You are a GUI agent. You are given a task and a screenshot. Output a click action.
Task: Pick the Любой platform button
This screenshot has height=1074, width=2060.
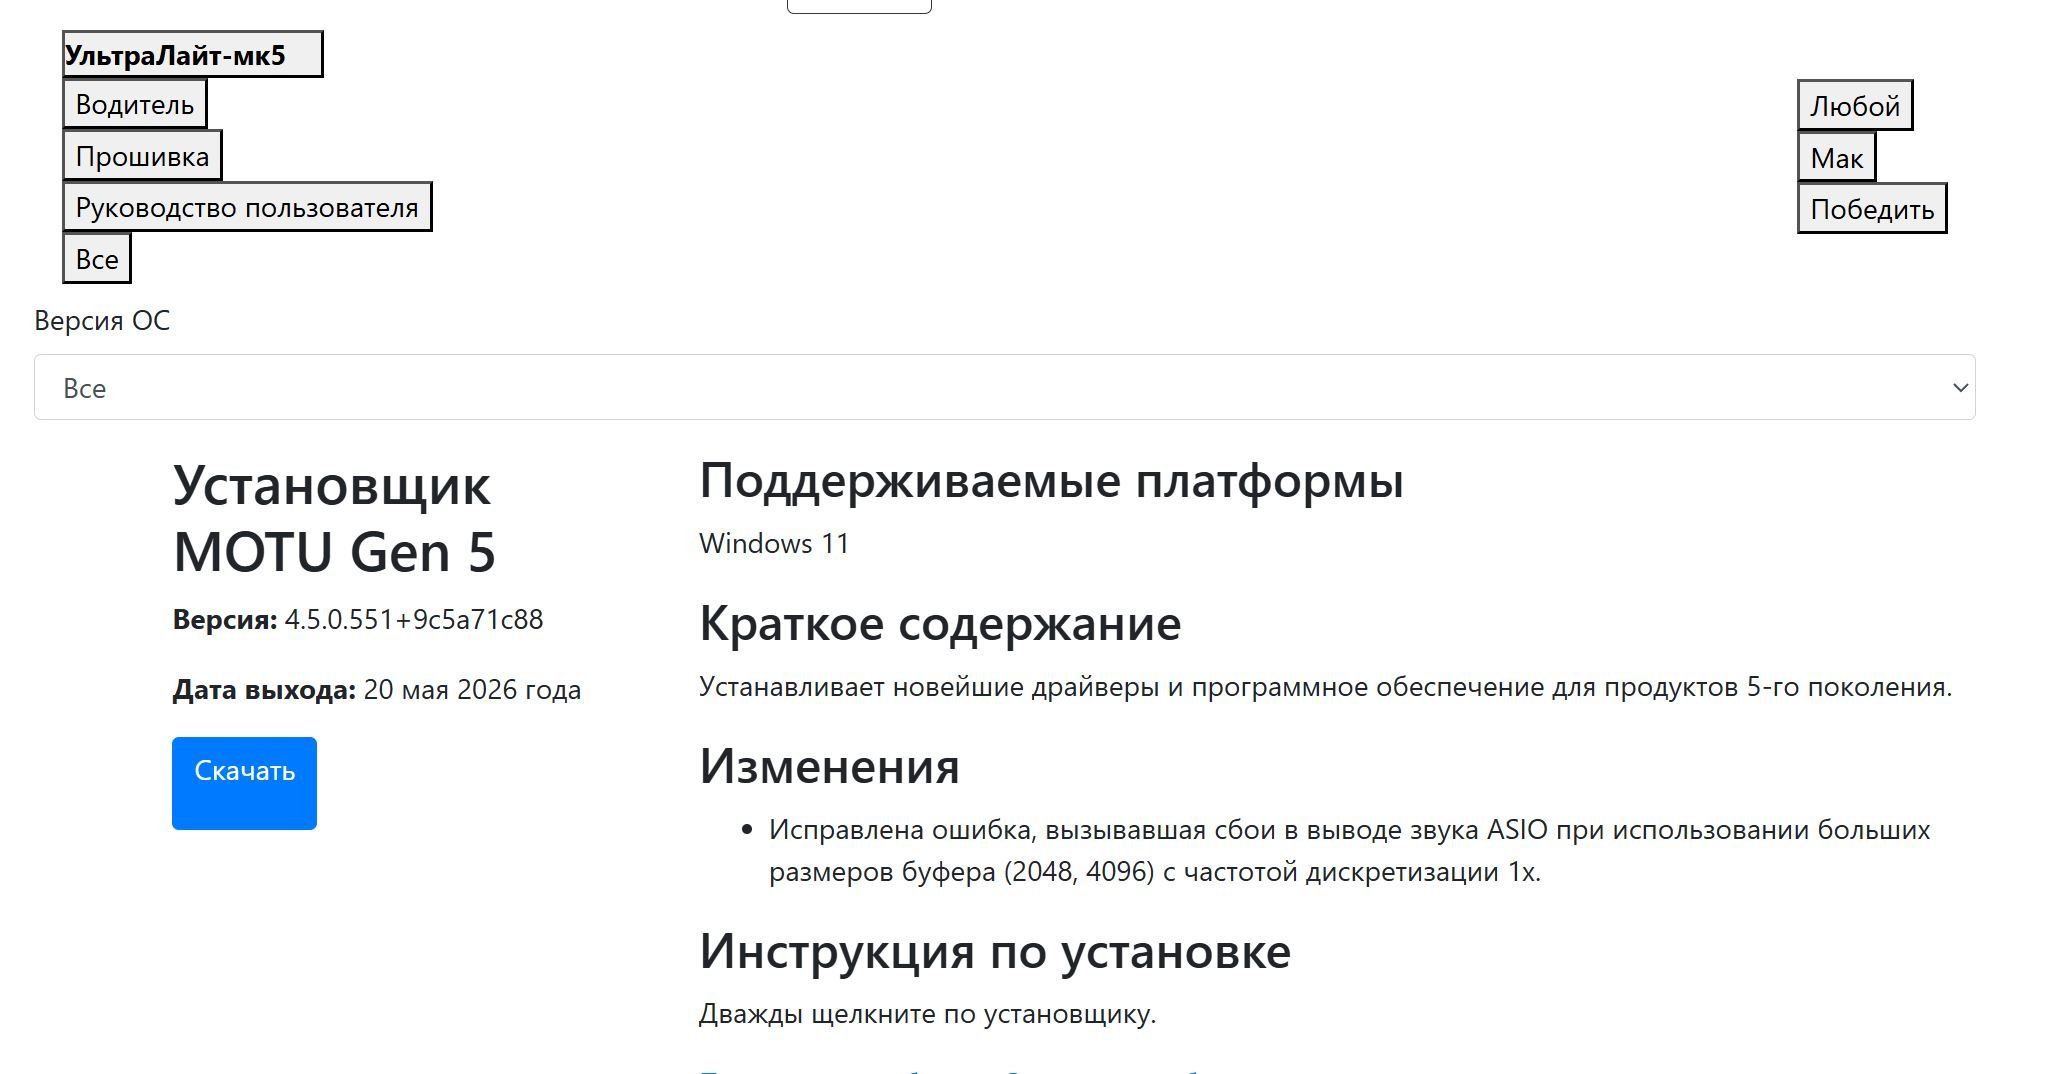(1855, 105)
